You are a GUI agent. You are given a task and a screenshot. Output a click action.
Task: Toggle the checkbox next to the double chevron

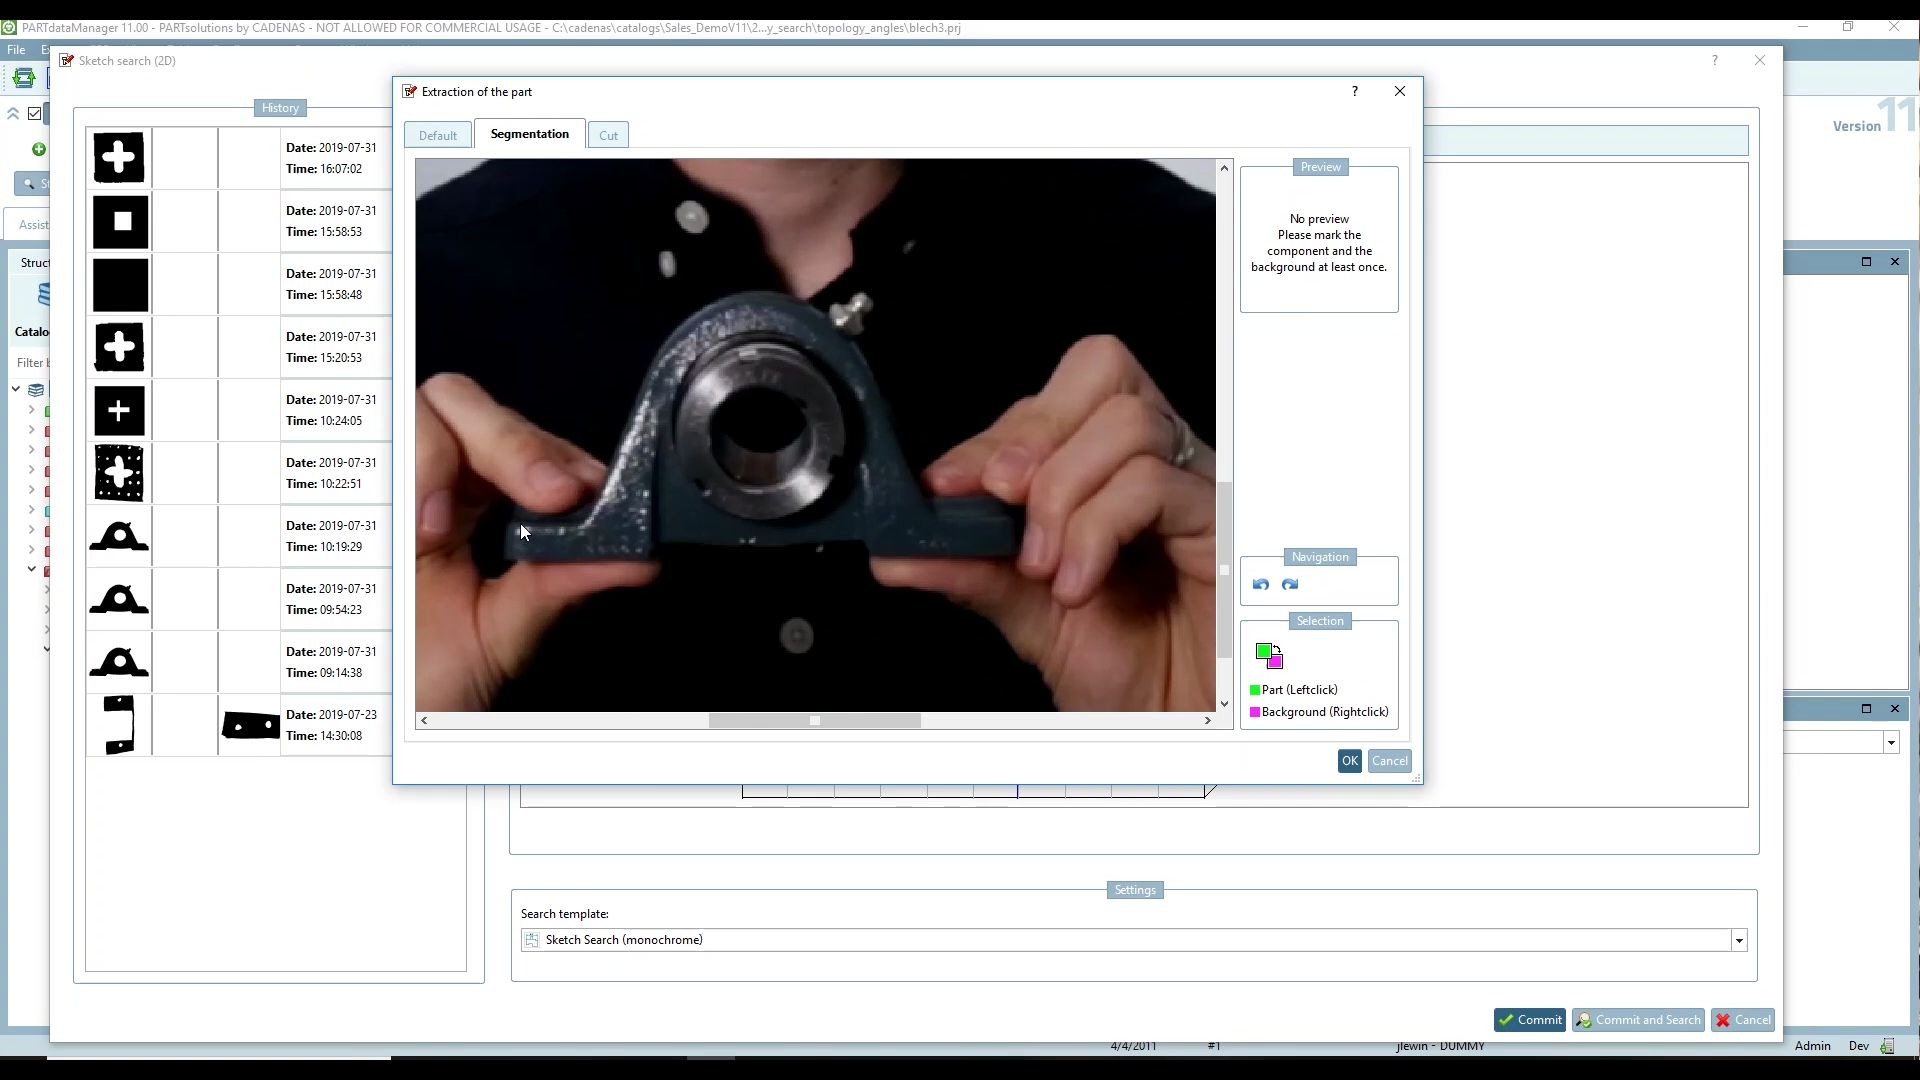click(35, 114)
